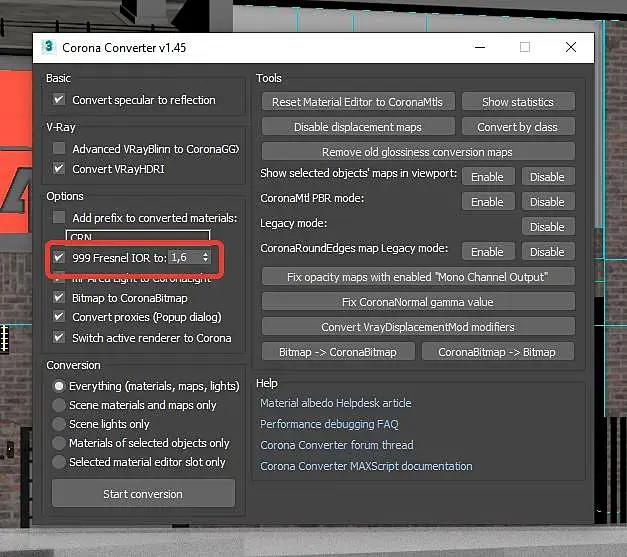Screen dimensions: 627x557
Task: Disable show selected objects' maps in viewport
Action: click(548, 177)
